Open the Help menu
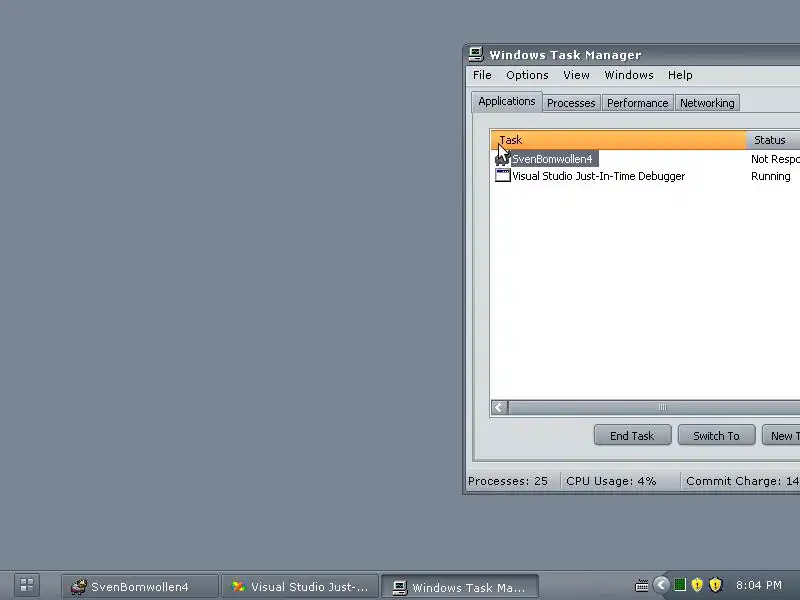 tap(680, 75)
